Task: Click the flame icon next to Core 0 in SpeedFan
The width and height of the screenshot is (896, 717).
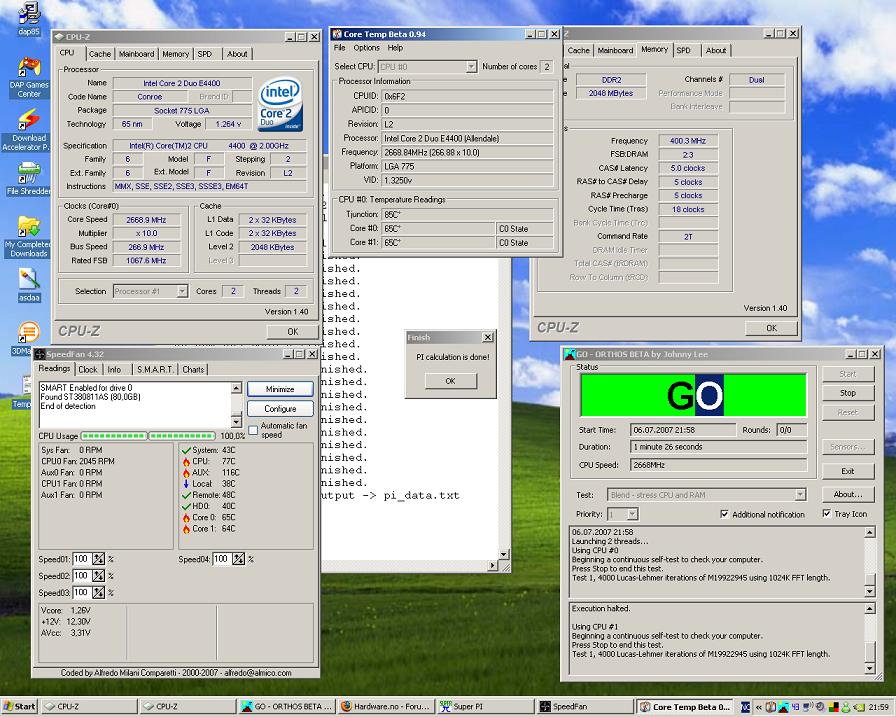Action: click(x=186, y=517)
